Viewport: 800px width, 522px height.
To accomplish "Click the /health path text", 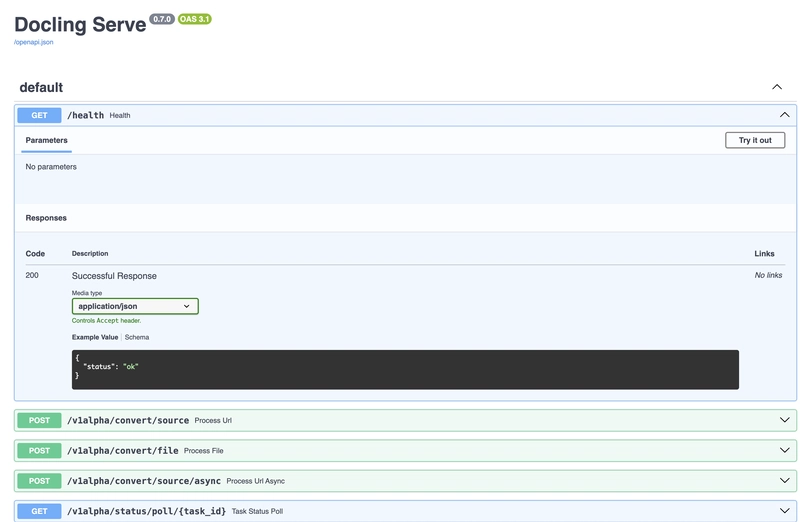I will click(x=86, y=115).
